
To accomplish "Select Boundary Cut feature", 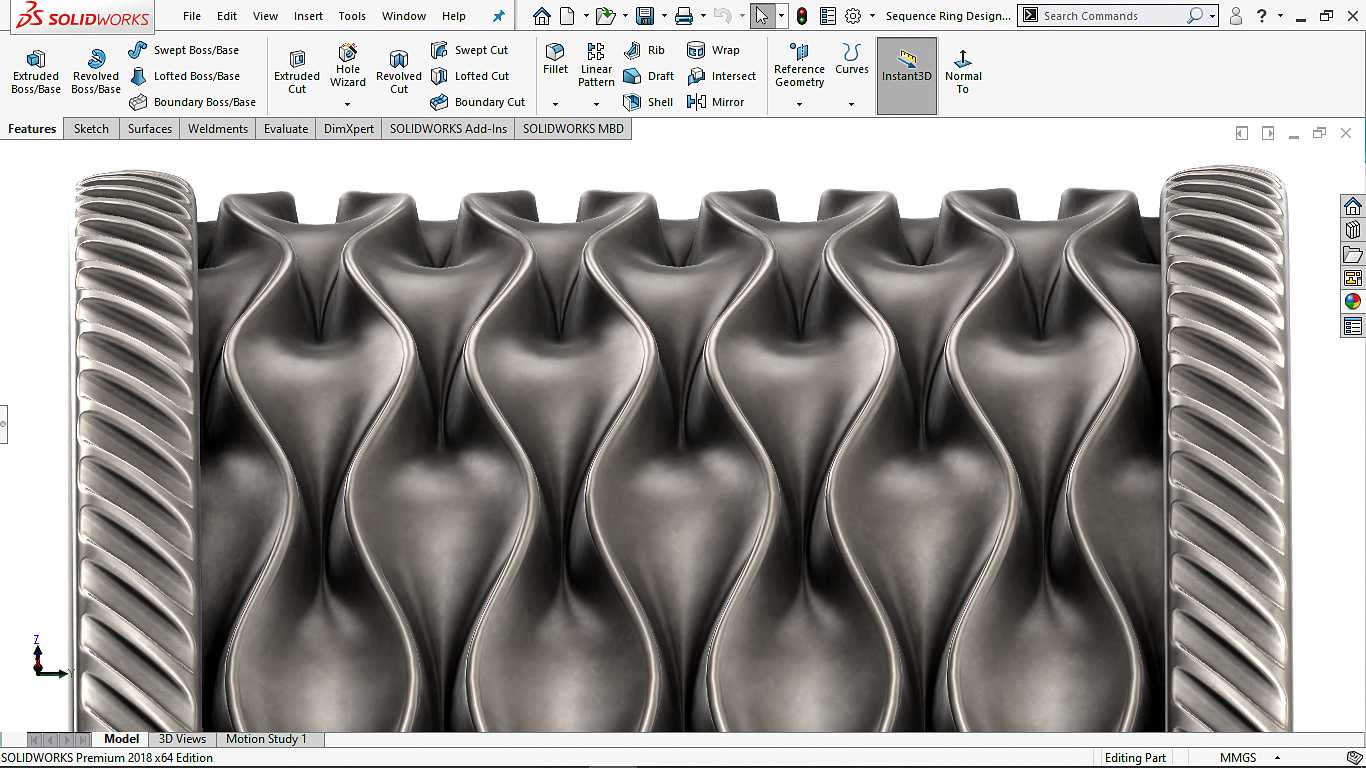I will tap(478, 102).
